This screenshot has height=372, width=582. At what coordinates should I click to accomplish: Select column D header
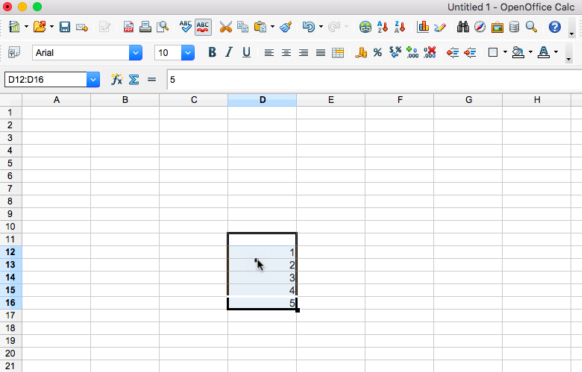point(262,100)
